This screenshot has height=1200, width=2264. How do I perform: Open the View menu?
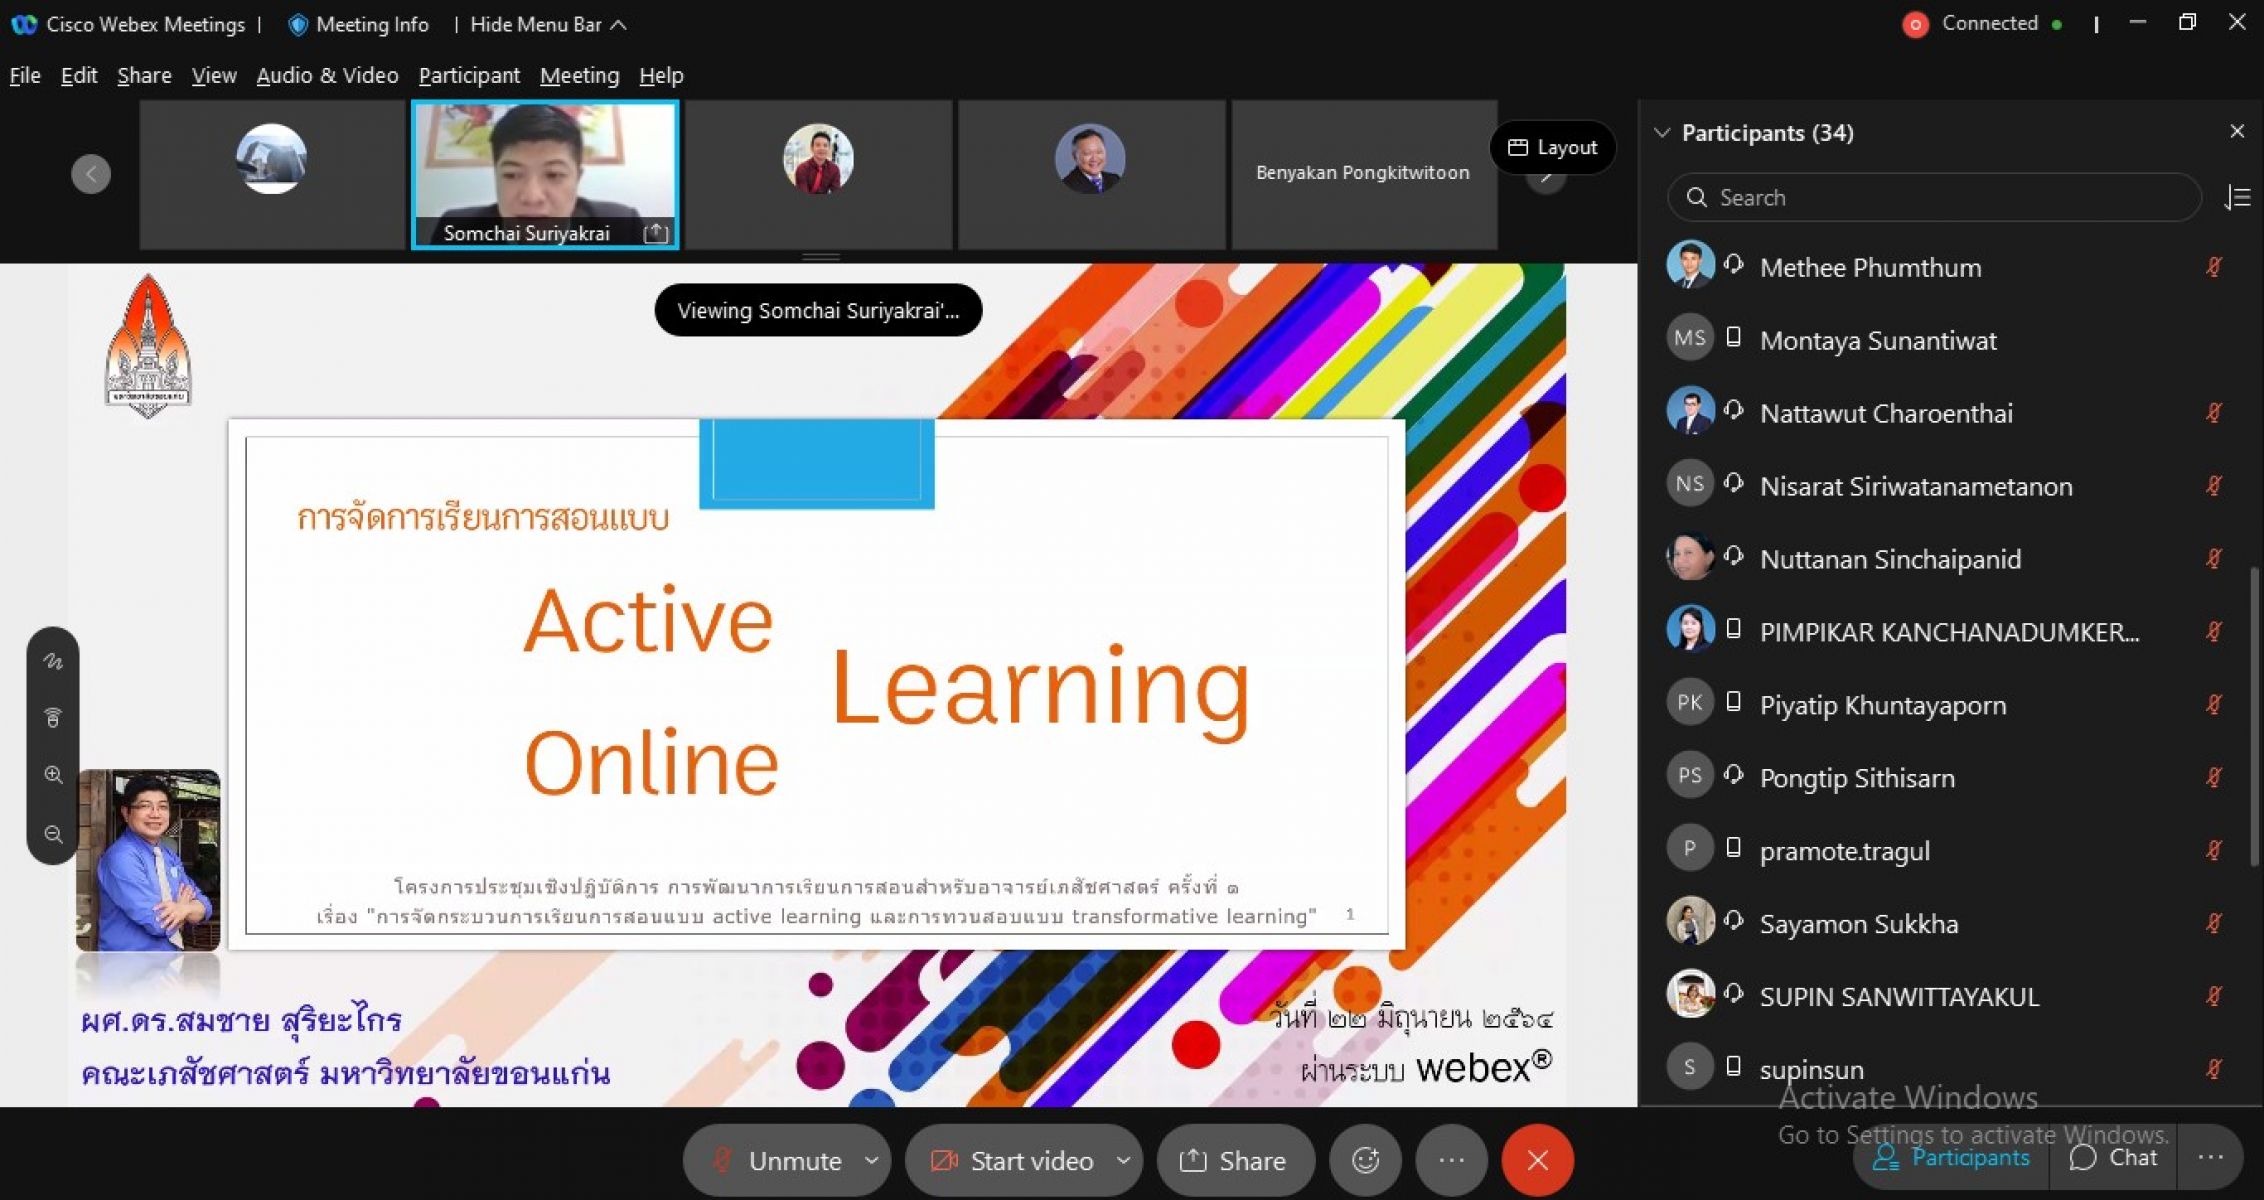(x=214, y=75)
